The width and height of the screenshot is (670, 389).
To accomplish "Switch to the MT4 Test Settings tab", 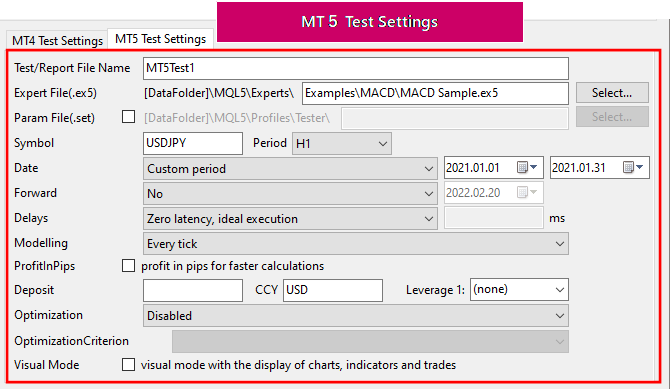I will pyautogui.click(x=57, y=41).
